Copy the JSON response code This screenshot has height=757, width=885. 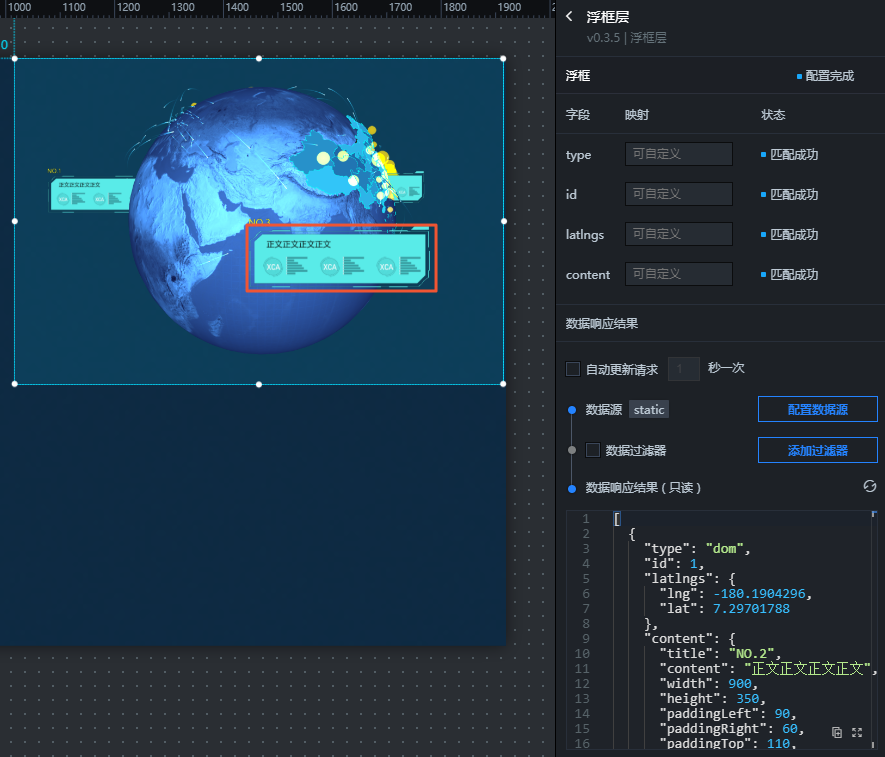point(836,732)
